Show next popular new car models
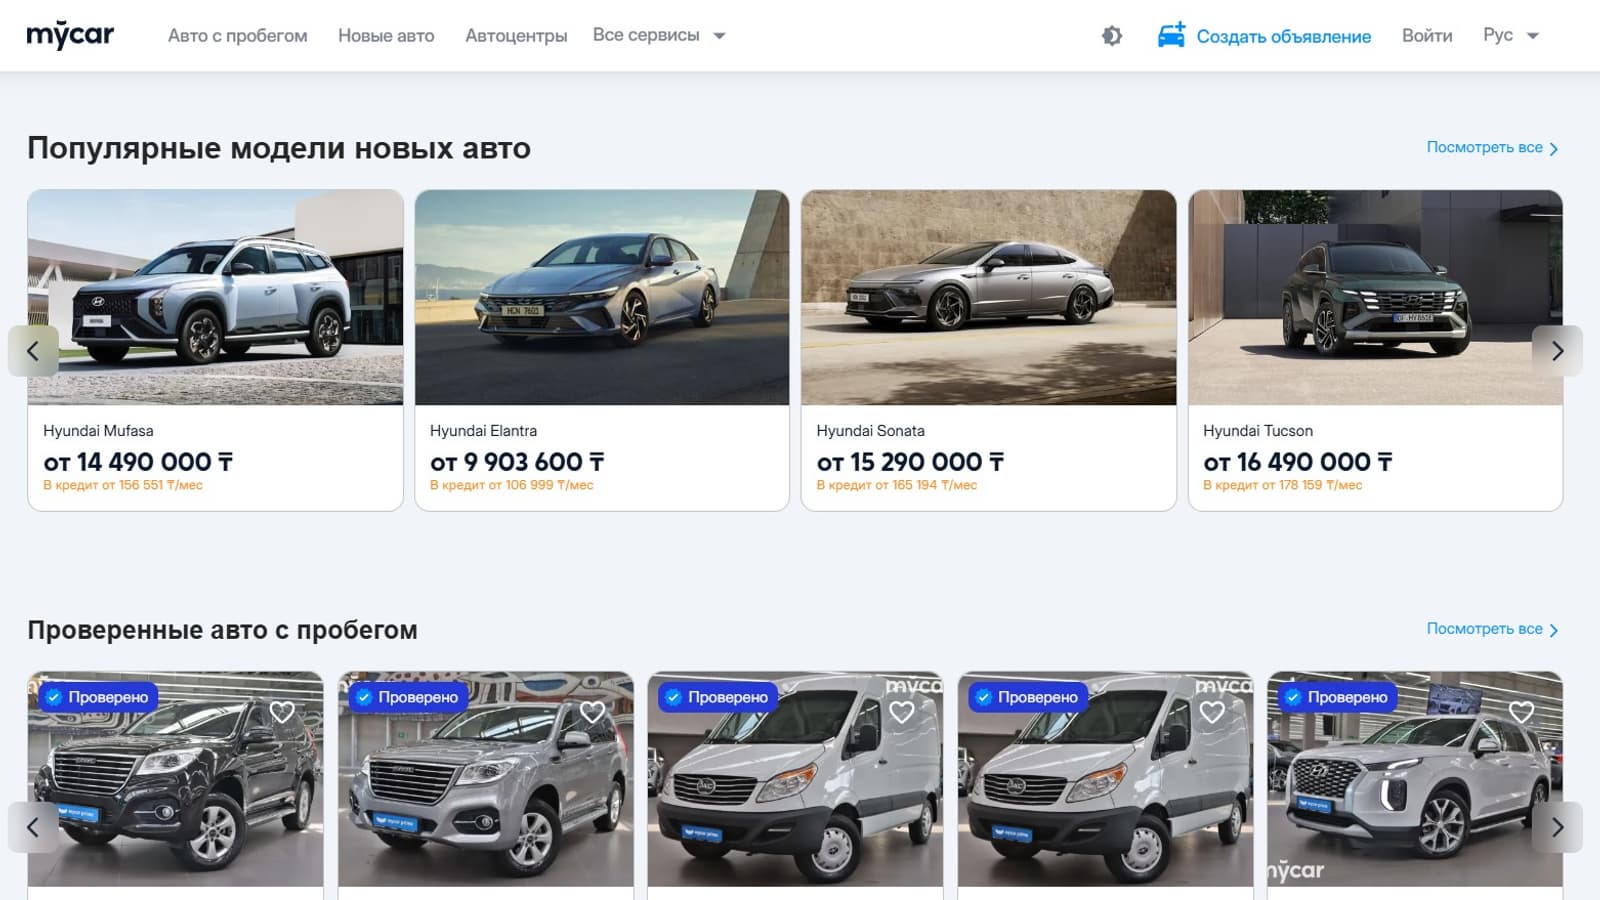Viewport: 1600px width, 900px height. click(1557, 351)
